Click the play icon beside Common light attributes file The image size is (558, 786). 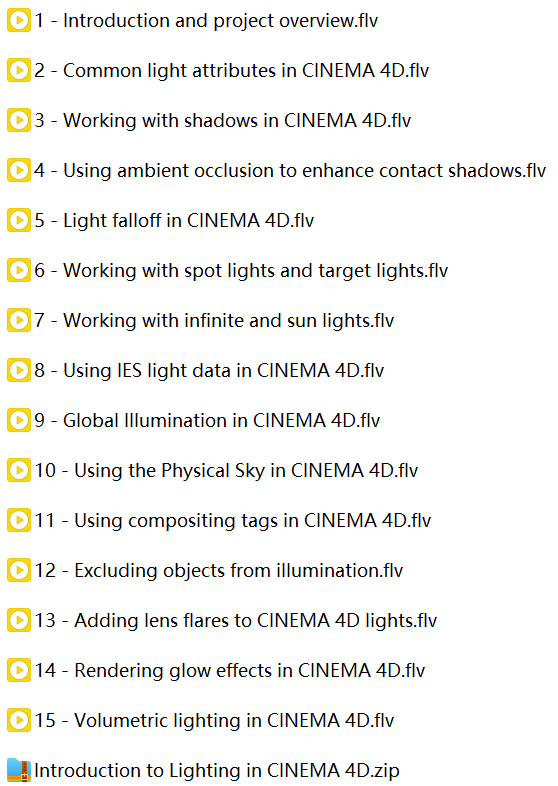click(x=19, y=71)
